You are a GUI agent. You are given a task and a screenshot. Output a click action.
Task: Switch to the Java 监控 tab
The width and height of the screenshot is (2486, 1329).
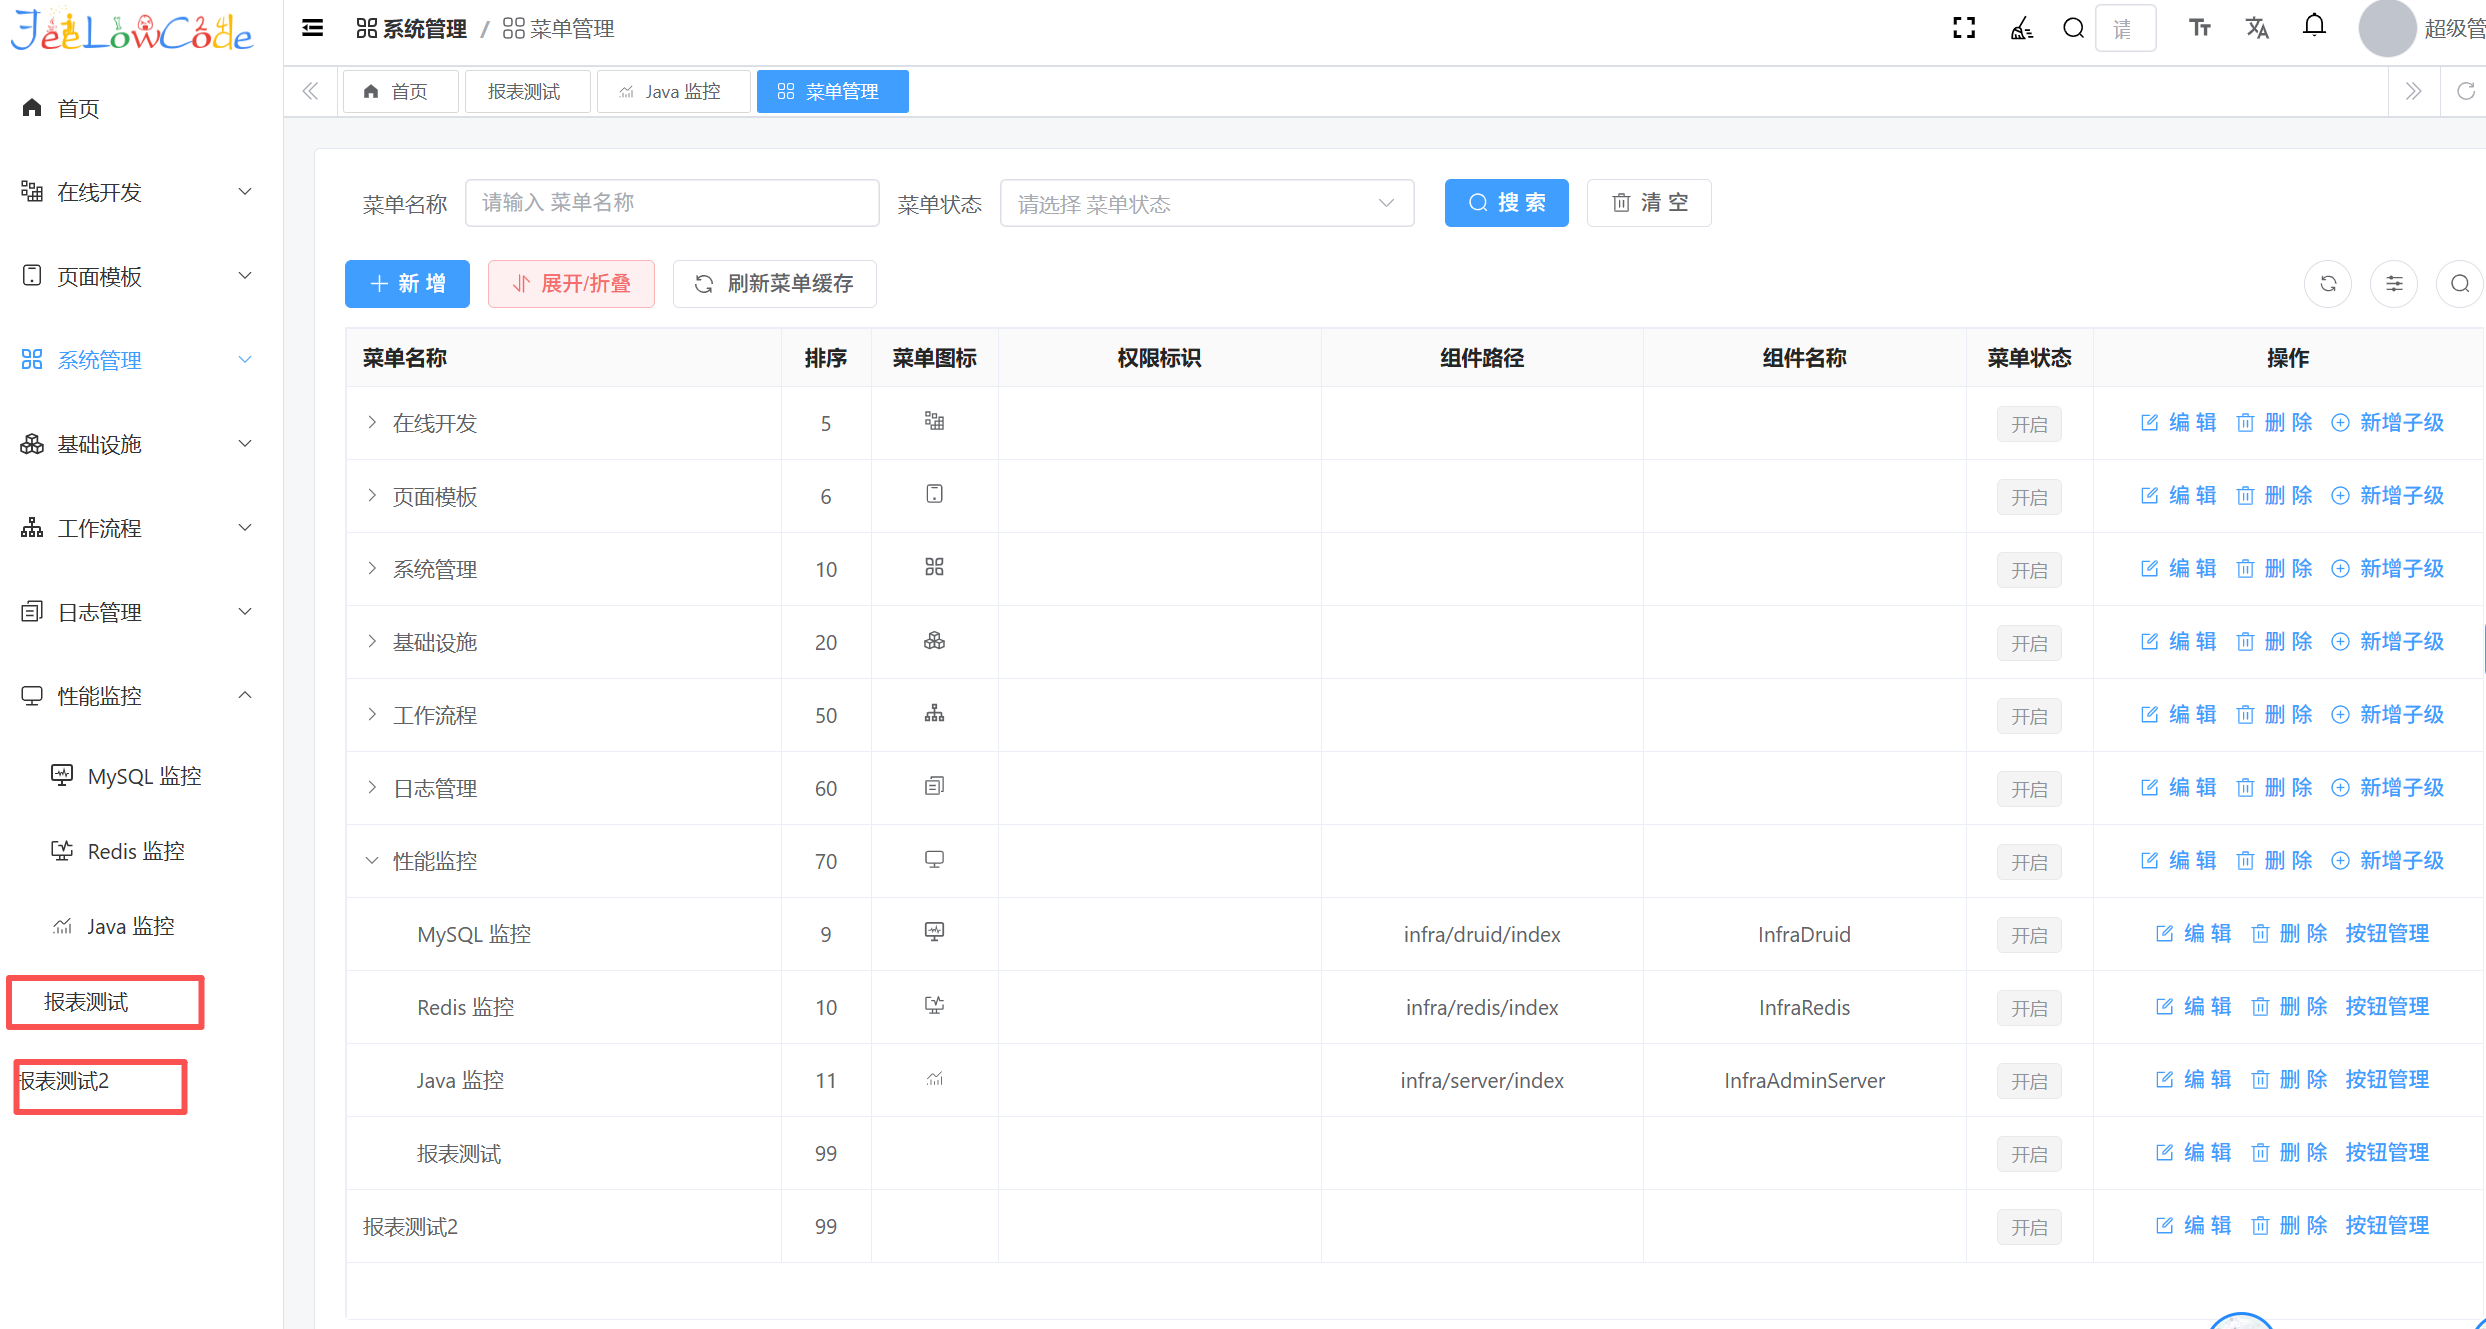(673, 92)
